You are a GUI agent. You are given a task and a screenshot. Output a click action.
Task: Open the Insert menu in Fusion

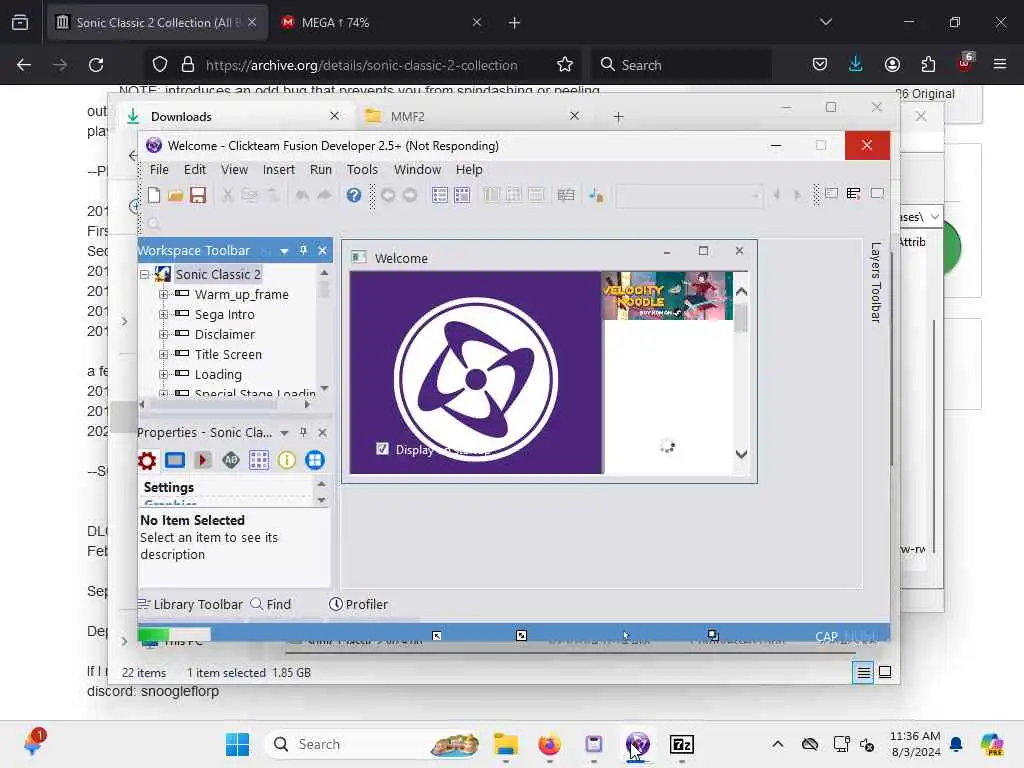pos(279,169)
